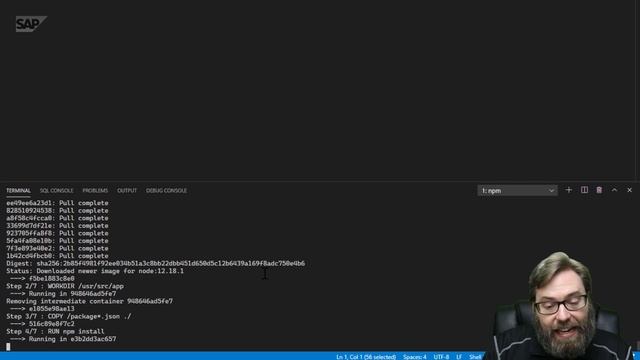640x360 pixels.
Task: Click 'Removing intermediate container' line
Action: pyautogui.click(x=89, y=301)
